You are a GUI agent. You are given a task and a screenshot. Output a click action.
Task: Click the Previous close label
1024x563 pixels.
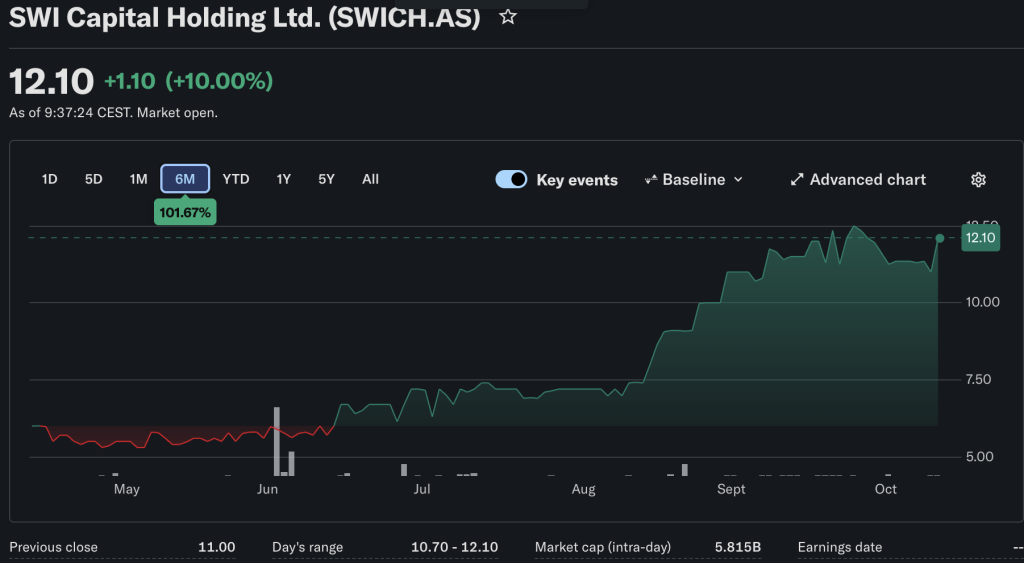tap(54, 547)
